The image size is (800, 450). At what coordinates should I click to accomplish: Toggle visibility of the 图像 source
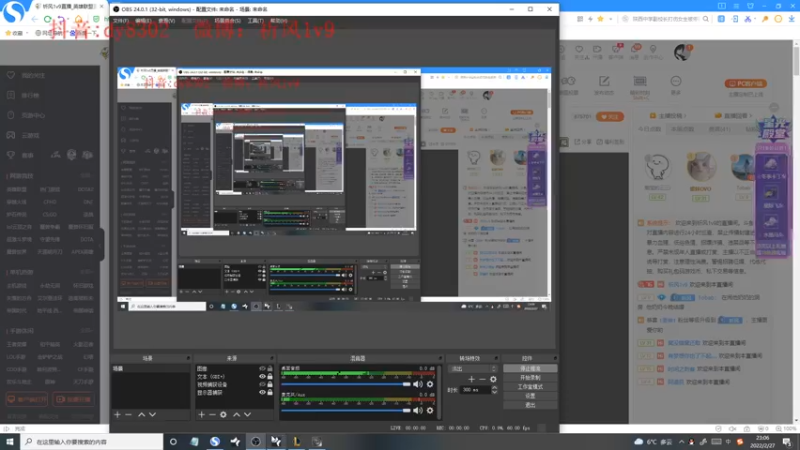tap(262, 368)
